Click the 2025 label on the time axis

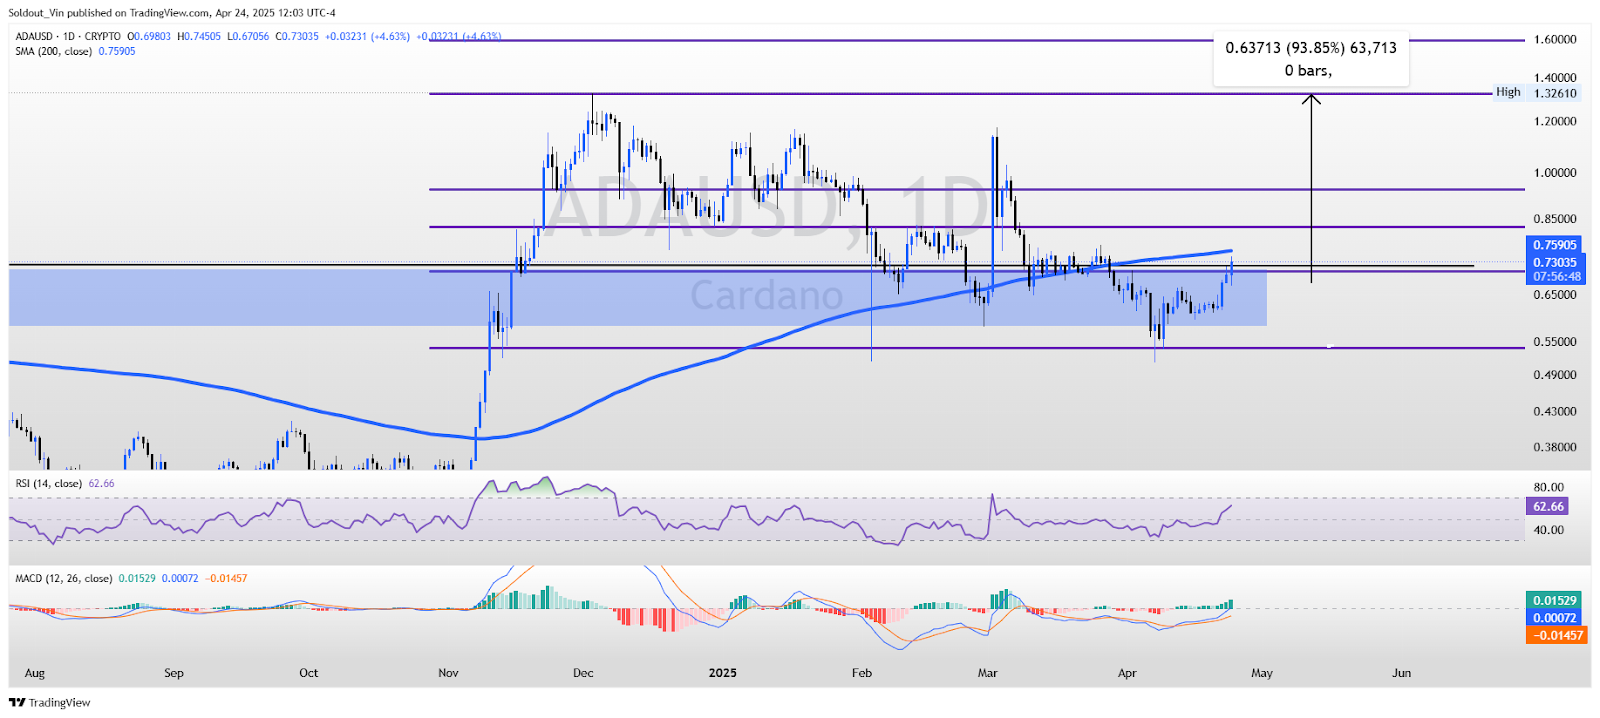(x=723, y=673)
